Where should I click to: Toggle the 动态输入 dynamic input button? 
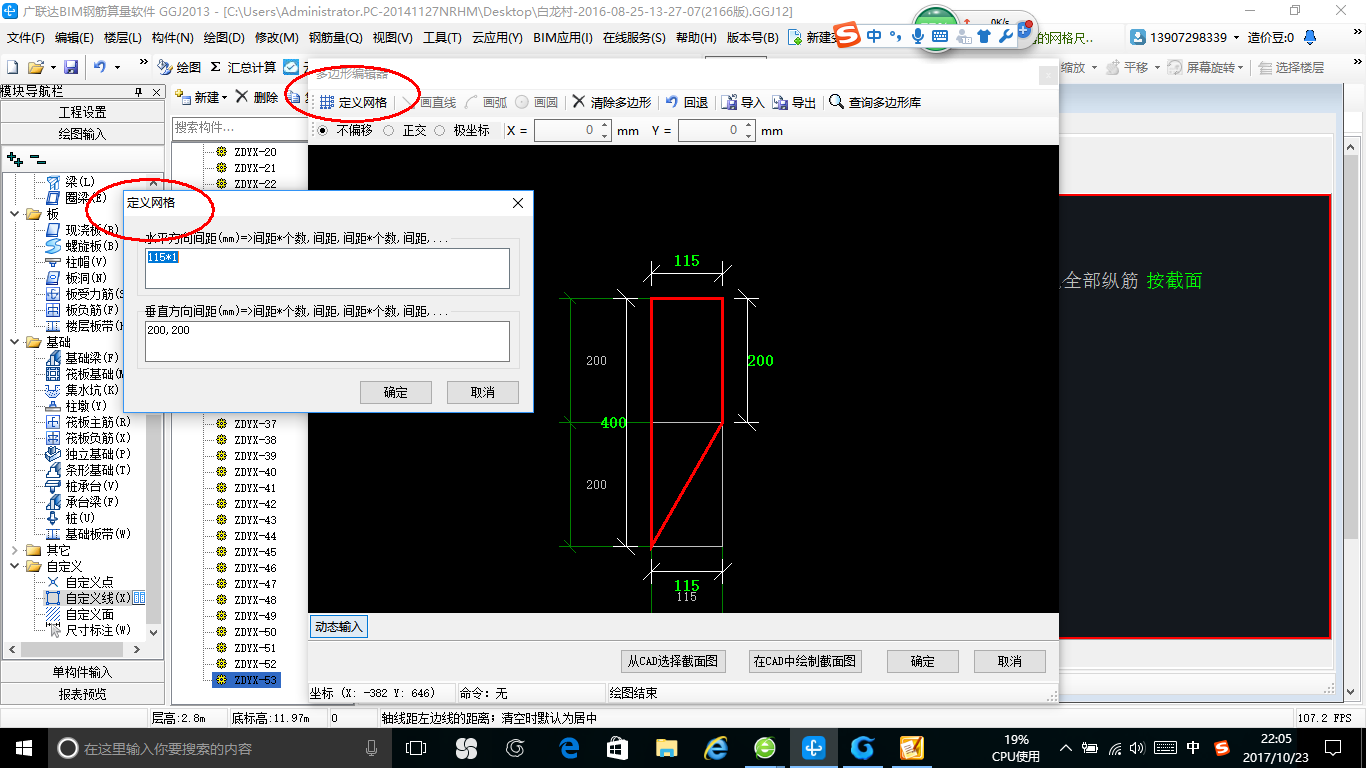(338, 627)
